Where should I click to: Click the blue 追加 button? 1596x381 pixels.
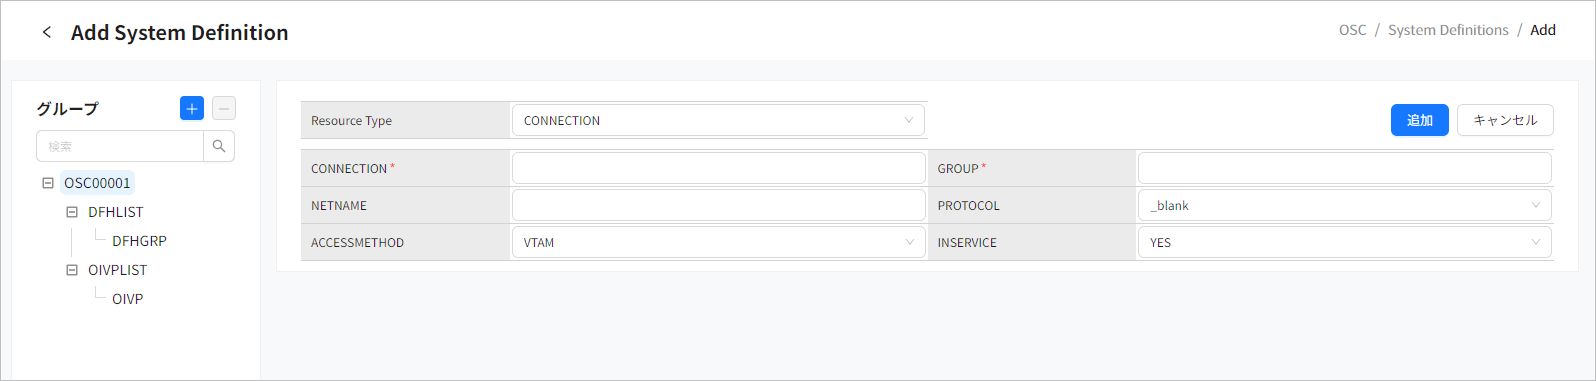1419,120
